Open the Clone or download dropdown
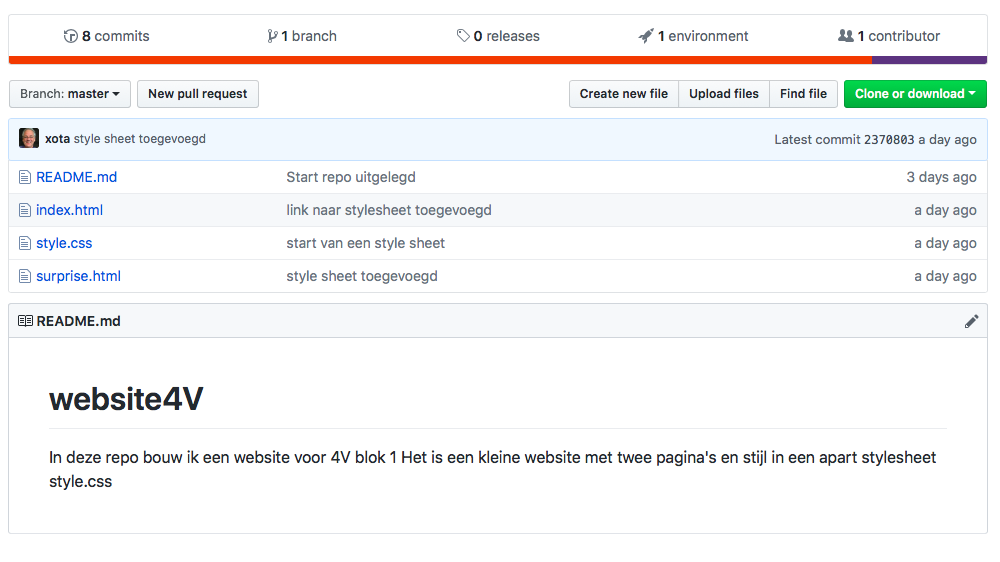Screen dimensions: 1000x562 click(915, 94)
